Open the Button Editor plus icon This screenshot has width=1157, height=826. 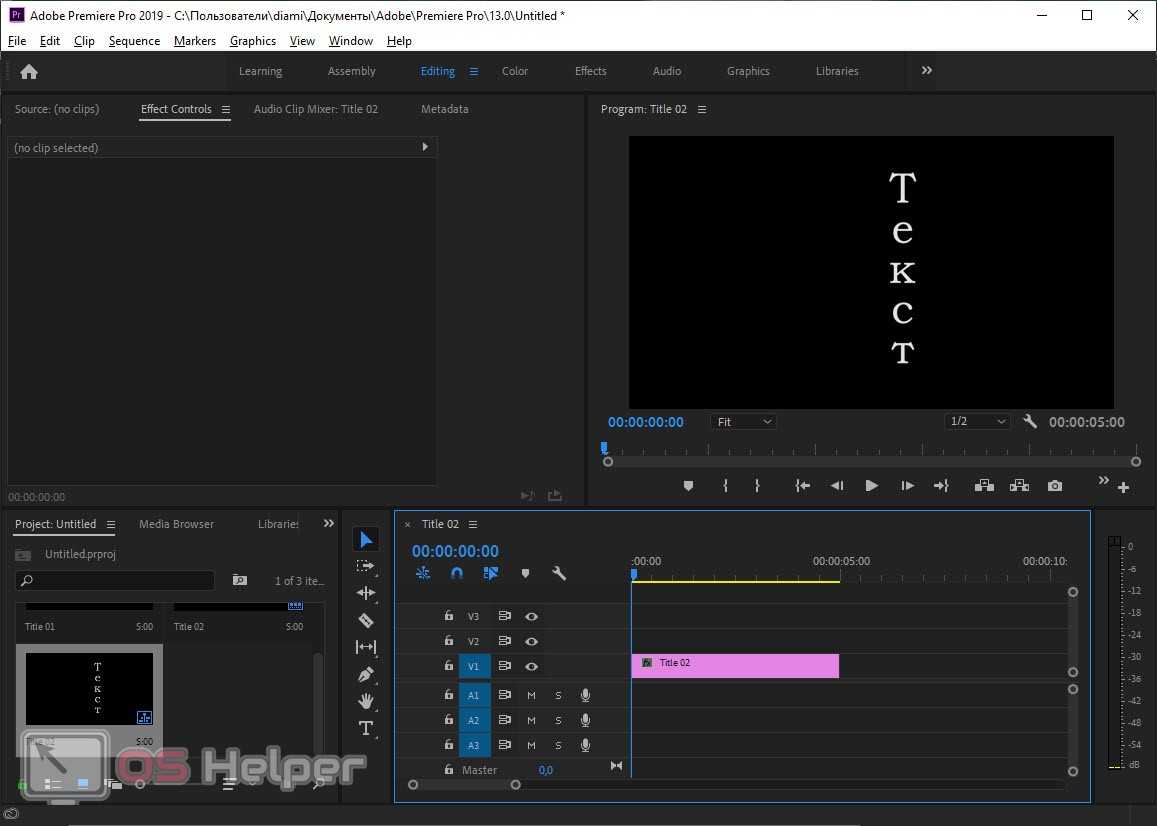click(1123, 487)
